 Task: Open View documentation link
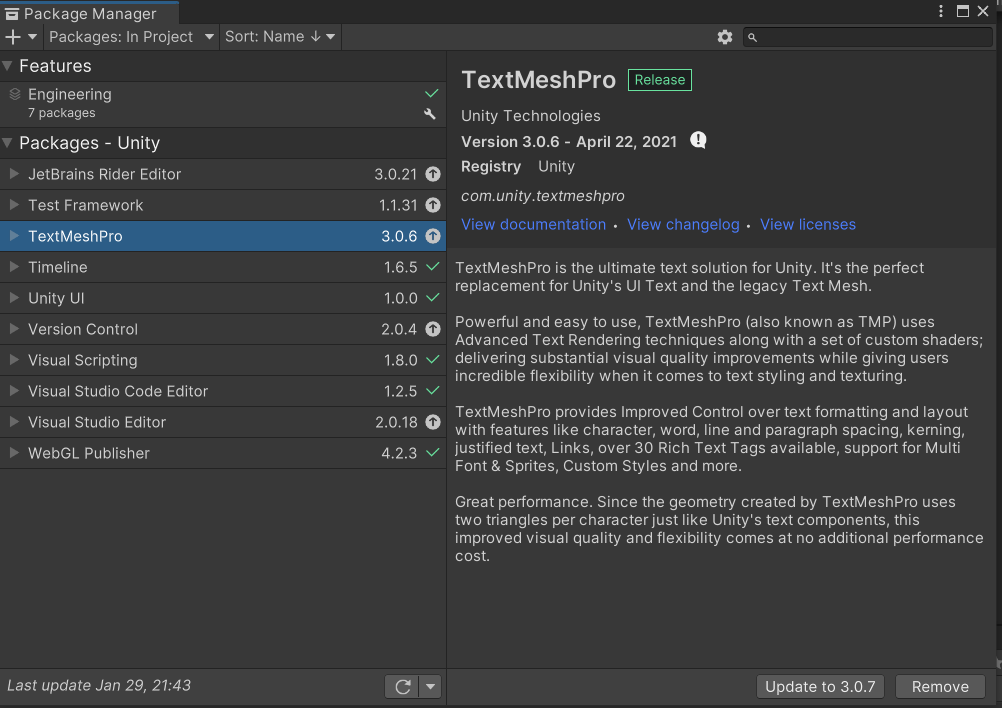(534, 224)
